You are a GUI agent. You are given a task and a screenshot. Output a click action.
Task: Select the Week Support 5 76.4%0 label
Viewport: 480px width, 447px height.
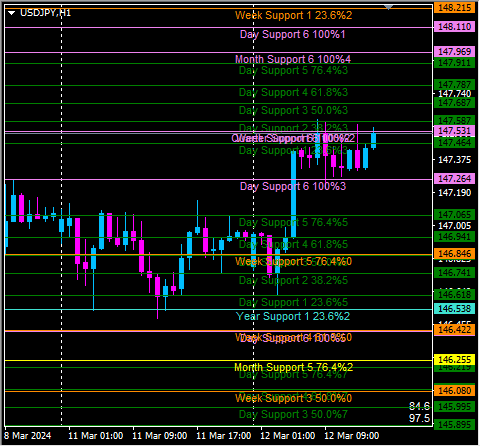click(293, 262)
